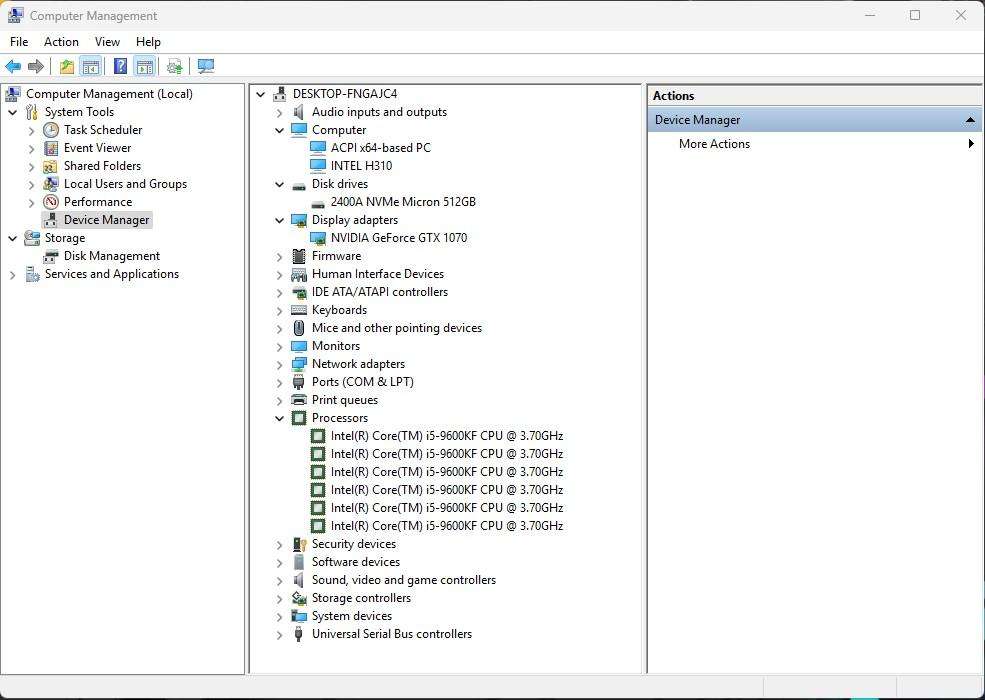Select the NVIDIA GeForce GTX 1070 device
Viewport: 985px width, 700px height.
point(398,238)
